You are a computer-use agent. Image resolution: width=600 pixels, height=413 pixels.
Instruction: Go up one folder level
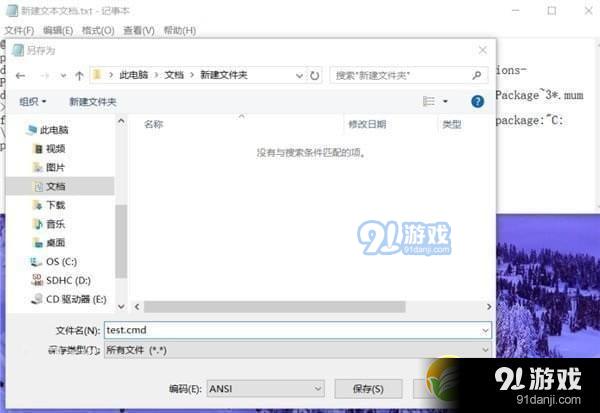(79, 76)
